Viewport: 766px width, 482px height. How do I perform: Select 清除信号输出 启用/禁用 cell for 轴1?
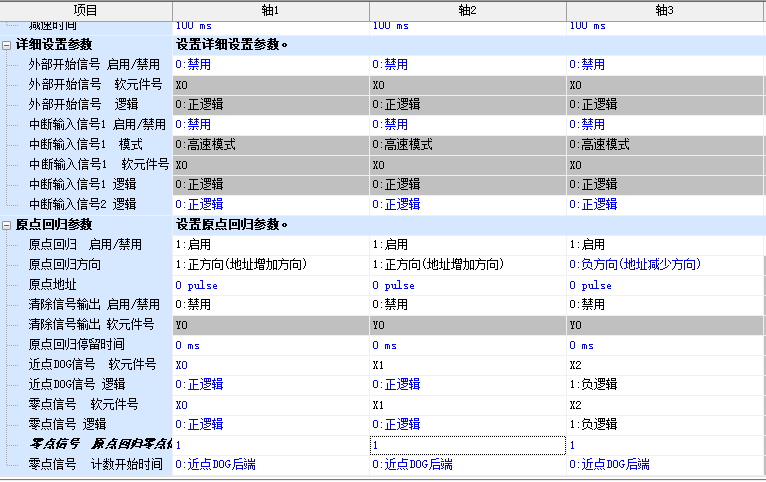click(271, 305)
